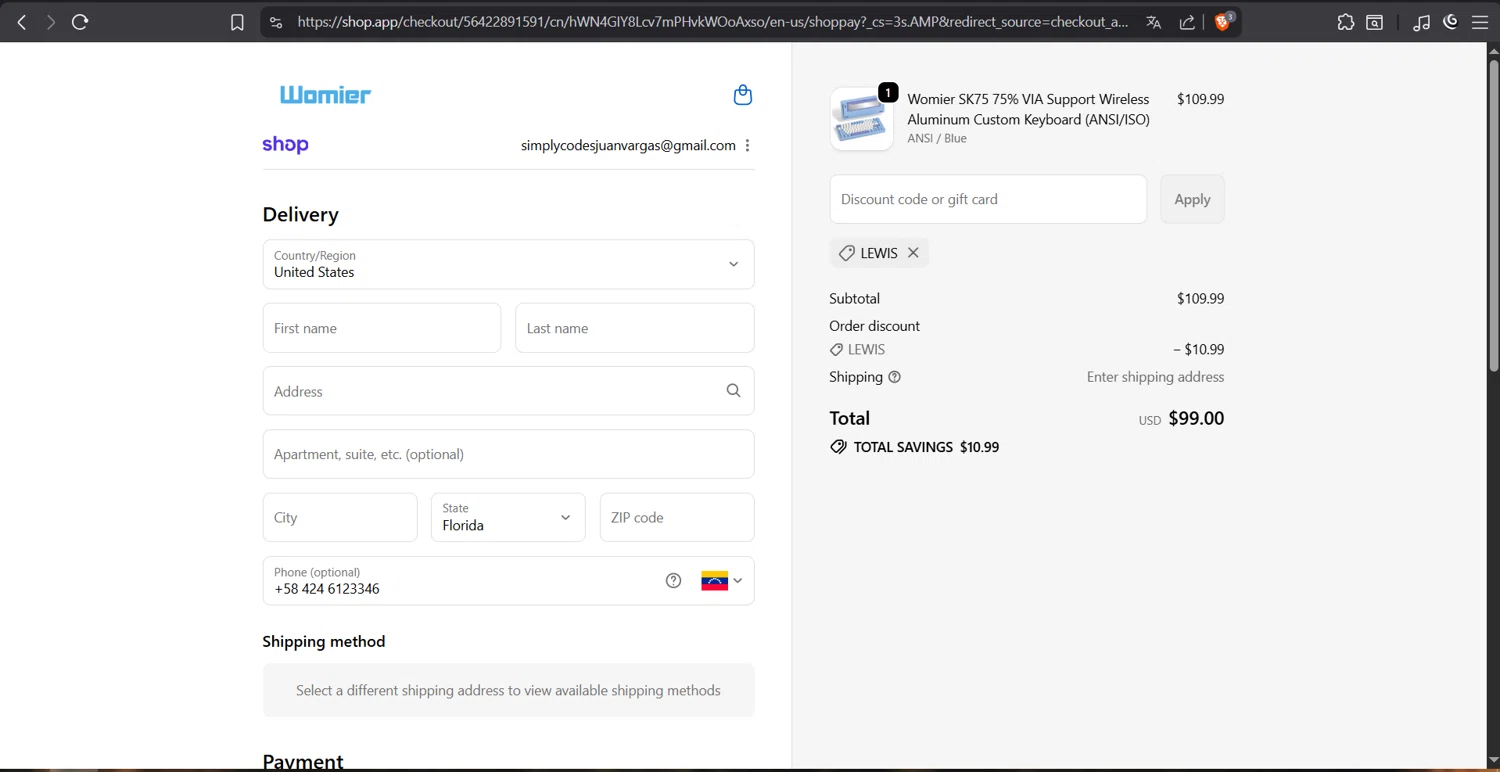Share this page from address bar
Viewport: 1500px width, 772px height.
pos(1187,22)
